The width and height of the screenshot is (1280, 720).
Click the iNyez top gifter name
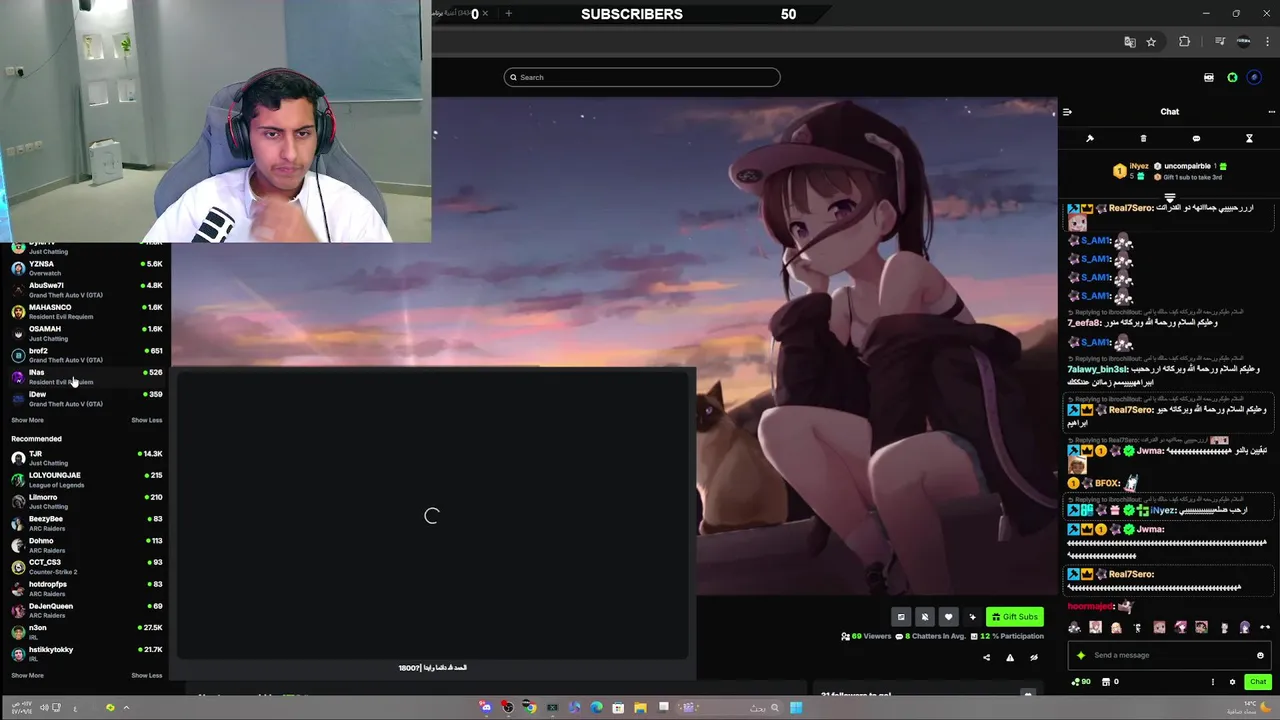pos(1139,166)
